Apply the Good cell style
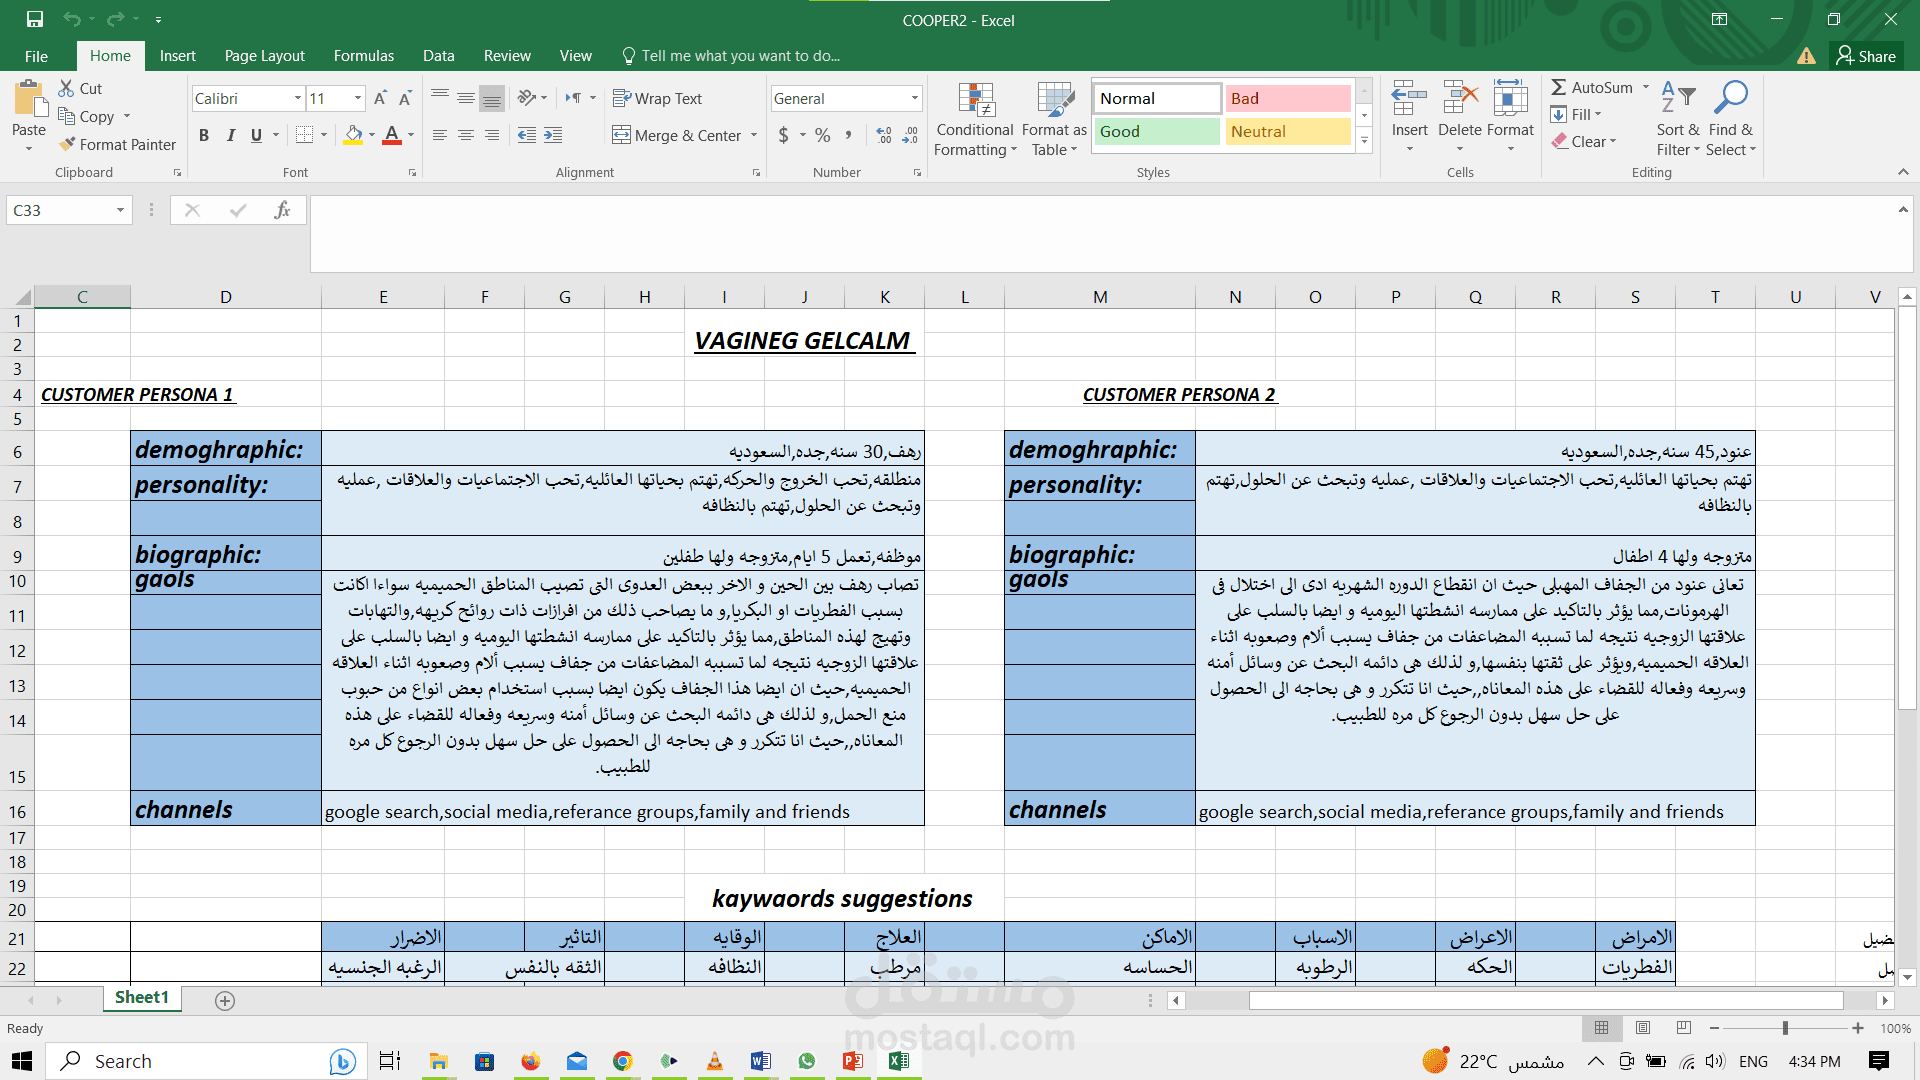Screen dimensions: 1920x1080 [x=1157, y=131]
